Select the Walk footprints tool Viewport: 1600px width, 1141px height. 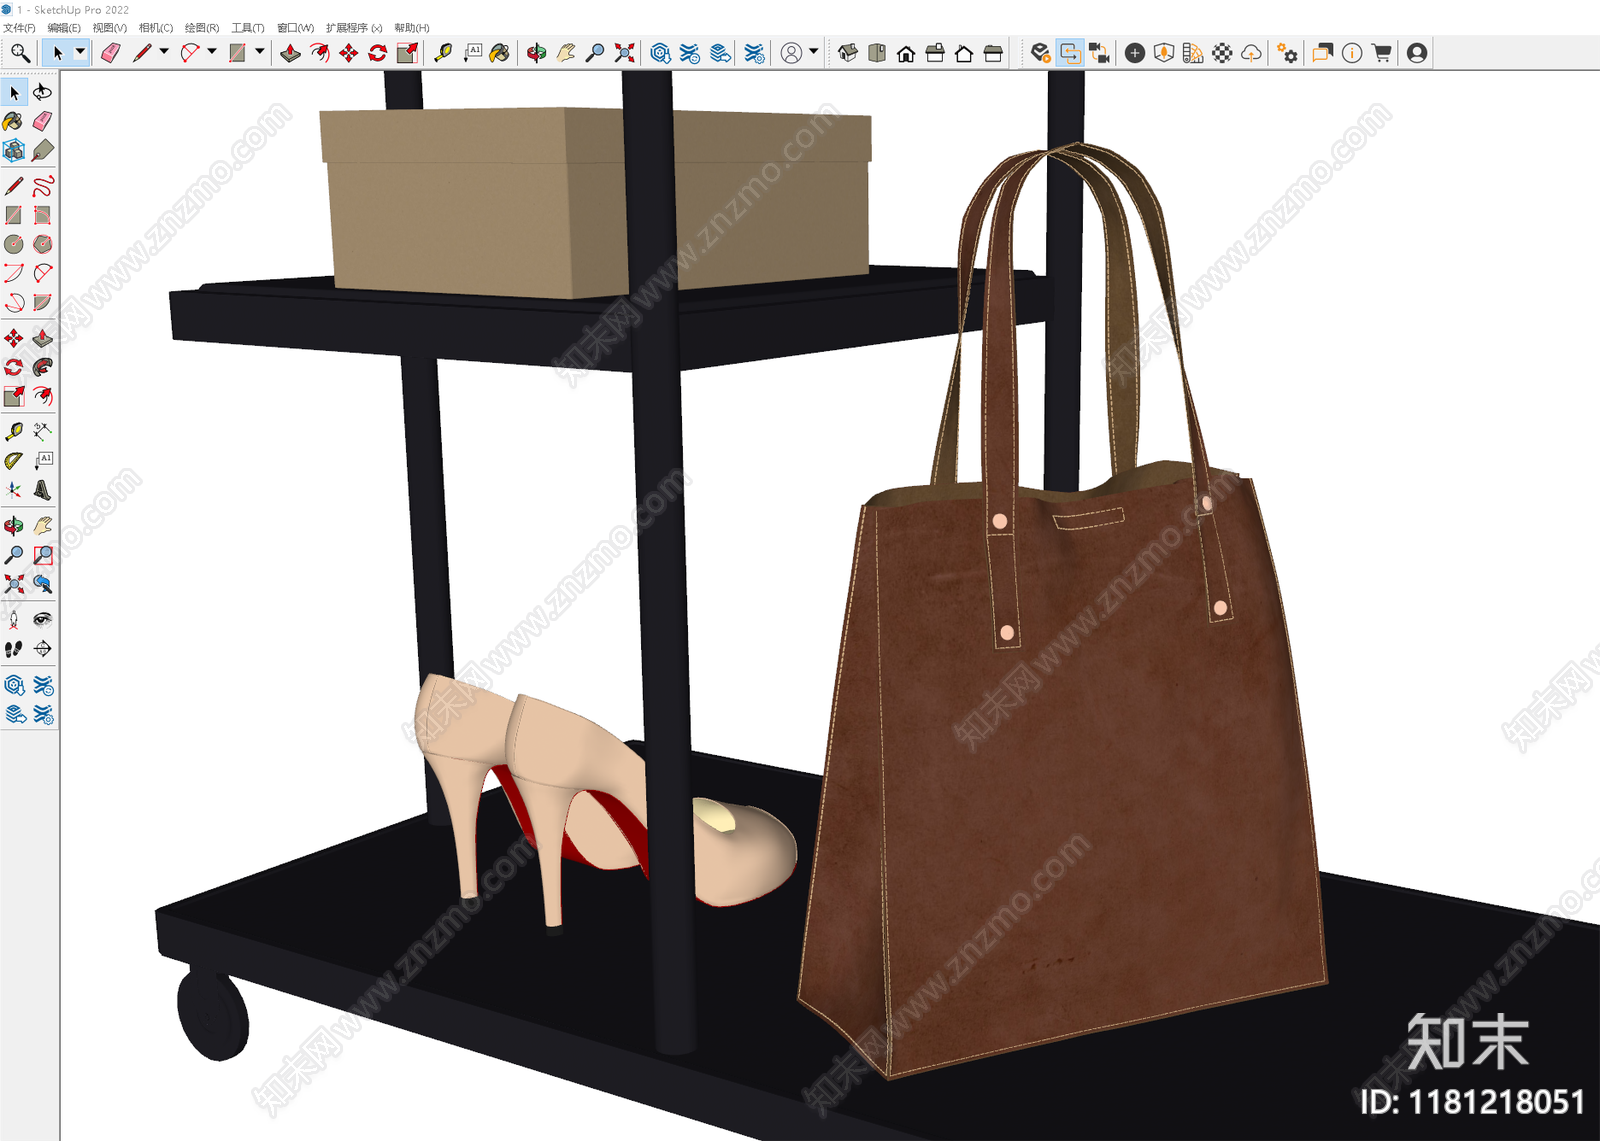(x=14, y=649)
